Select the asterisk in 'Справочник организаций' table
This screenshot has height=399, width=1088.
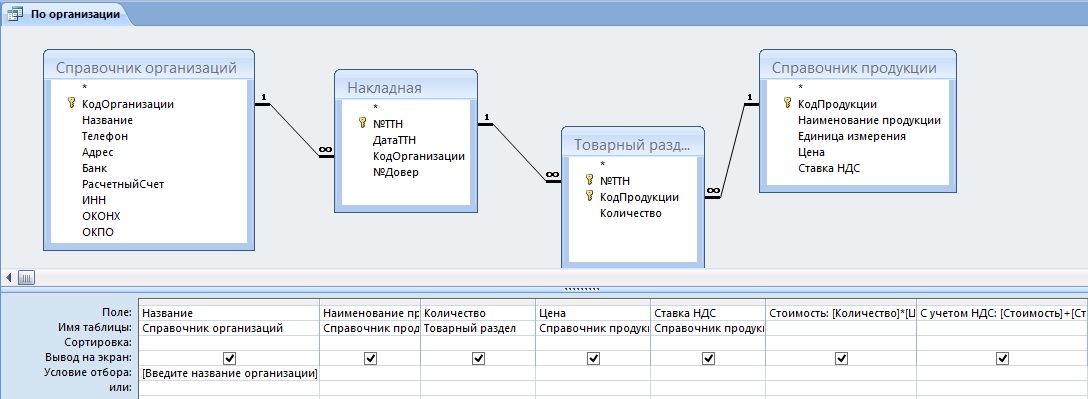click(84, 88)
